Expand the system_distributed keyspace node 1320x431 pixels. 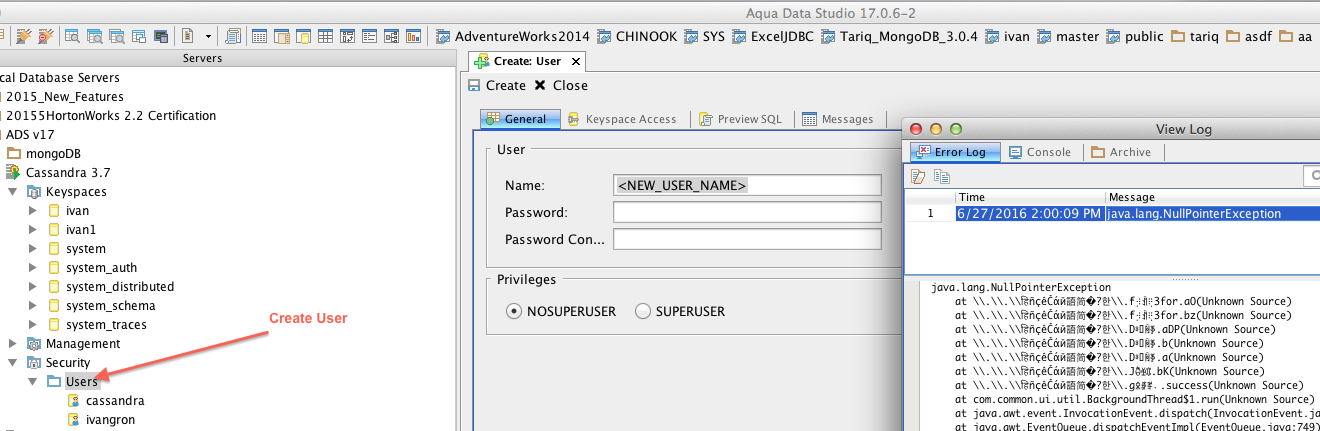(33, 286)
